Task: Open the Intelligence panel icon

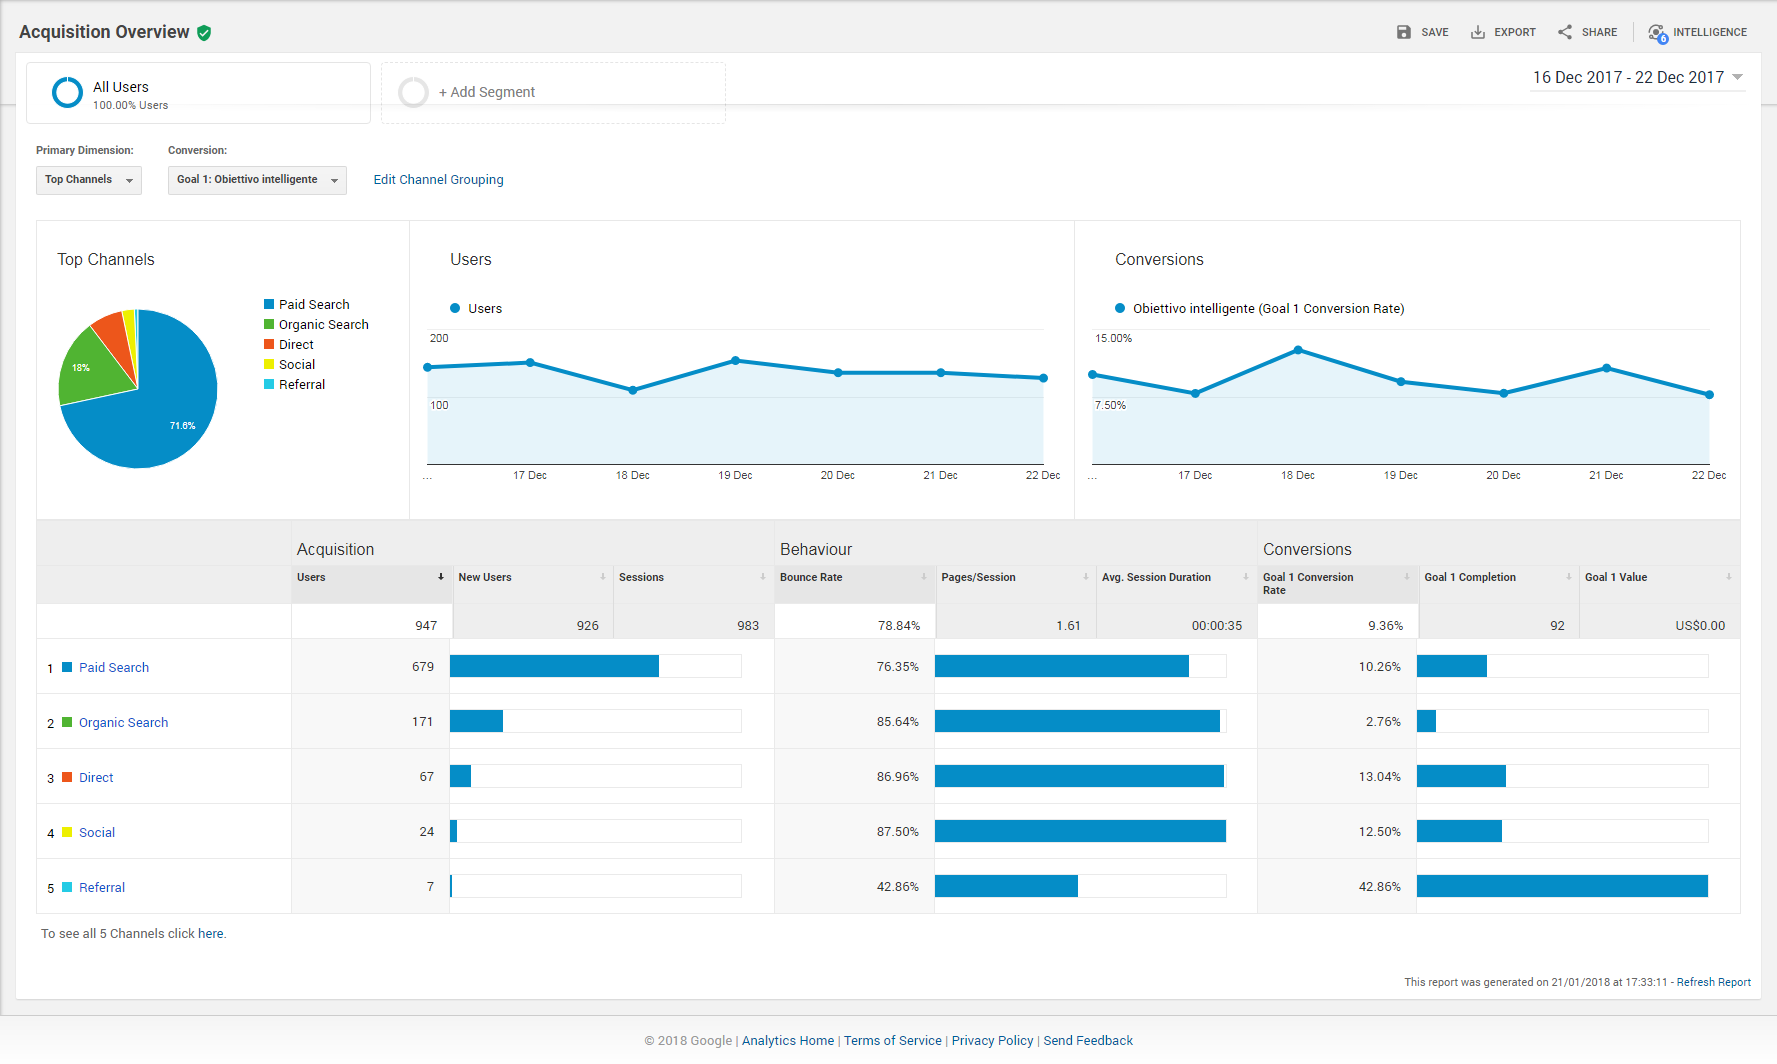Action: point(1658,33)
